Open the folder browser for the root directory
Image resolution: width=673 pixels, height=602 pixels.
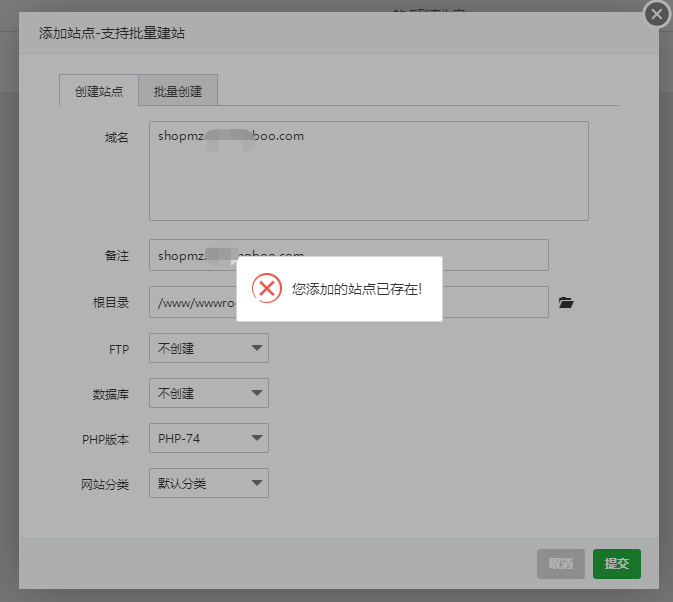566,303
